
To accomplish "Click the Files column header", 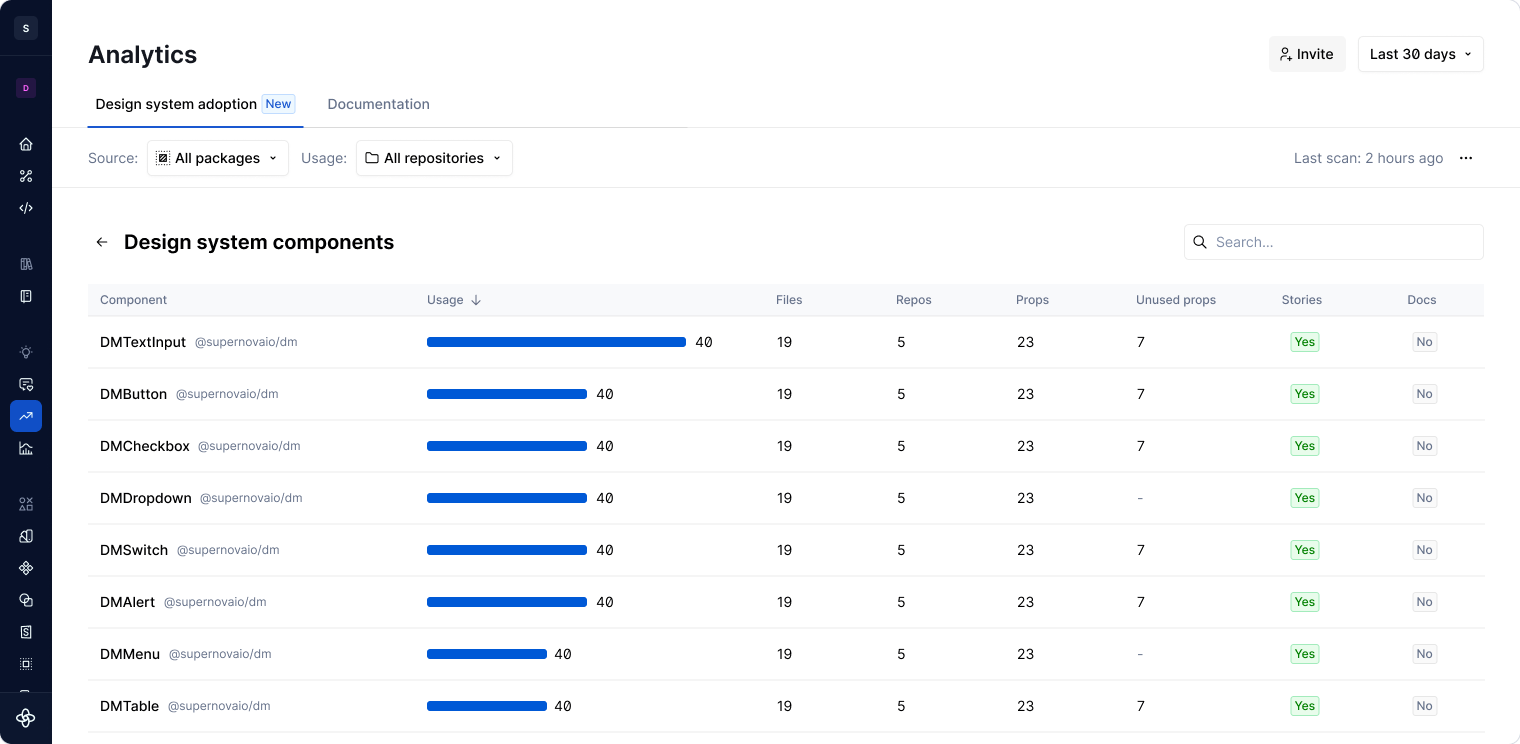I will (789, 300).
